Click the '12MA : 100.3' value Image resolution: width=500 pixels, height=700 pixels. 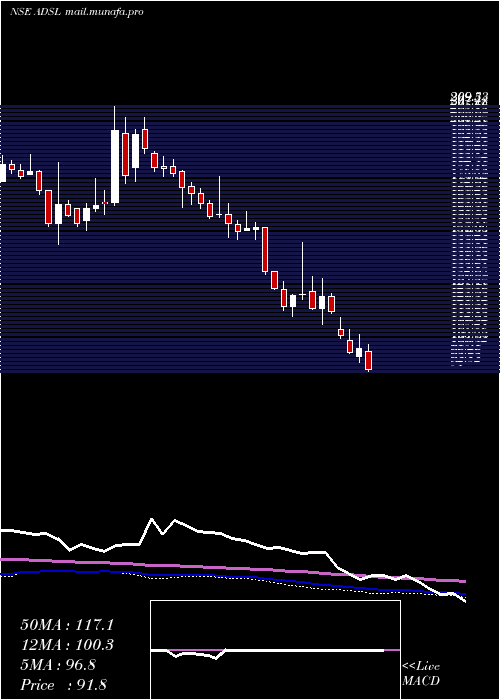[x=67, y=645]
